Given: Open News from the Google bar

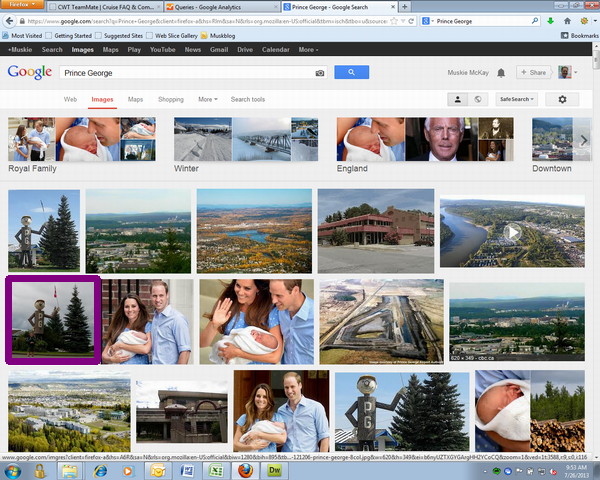Looking at the screenshot, I should point(192,49).
